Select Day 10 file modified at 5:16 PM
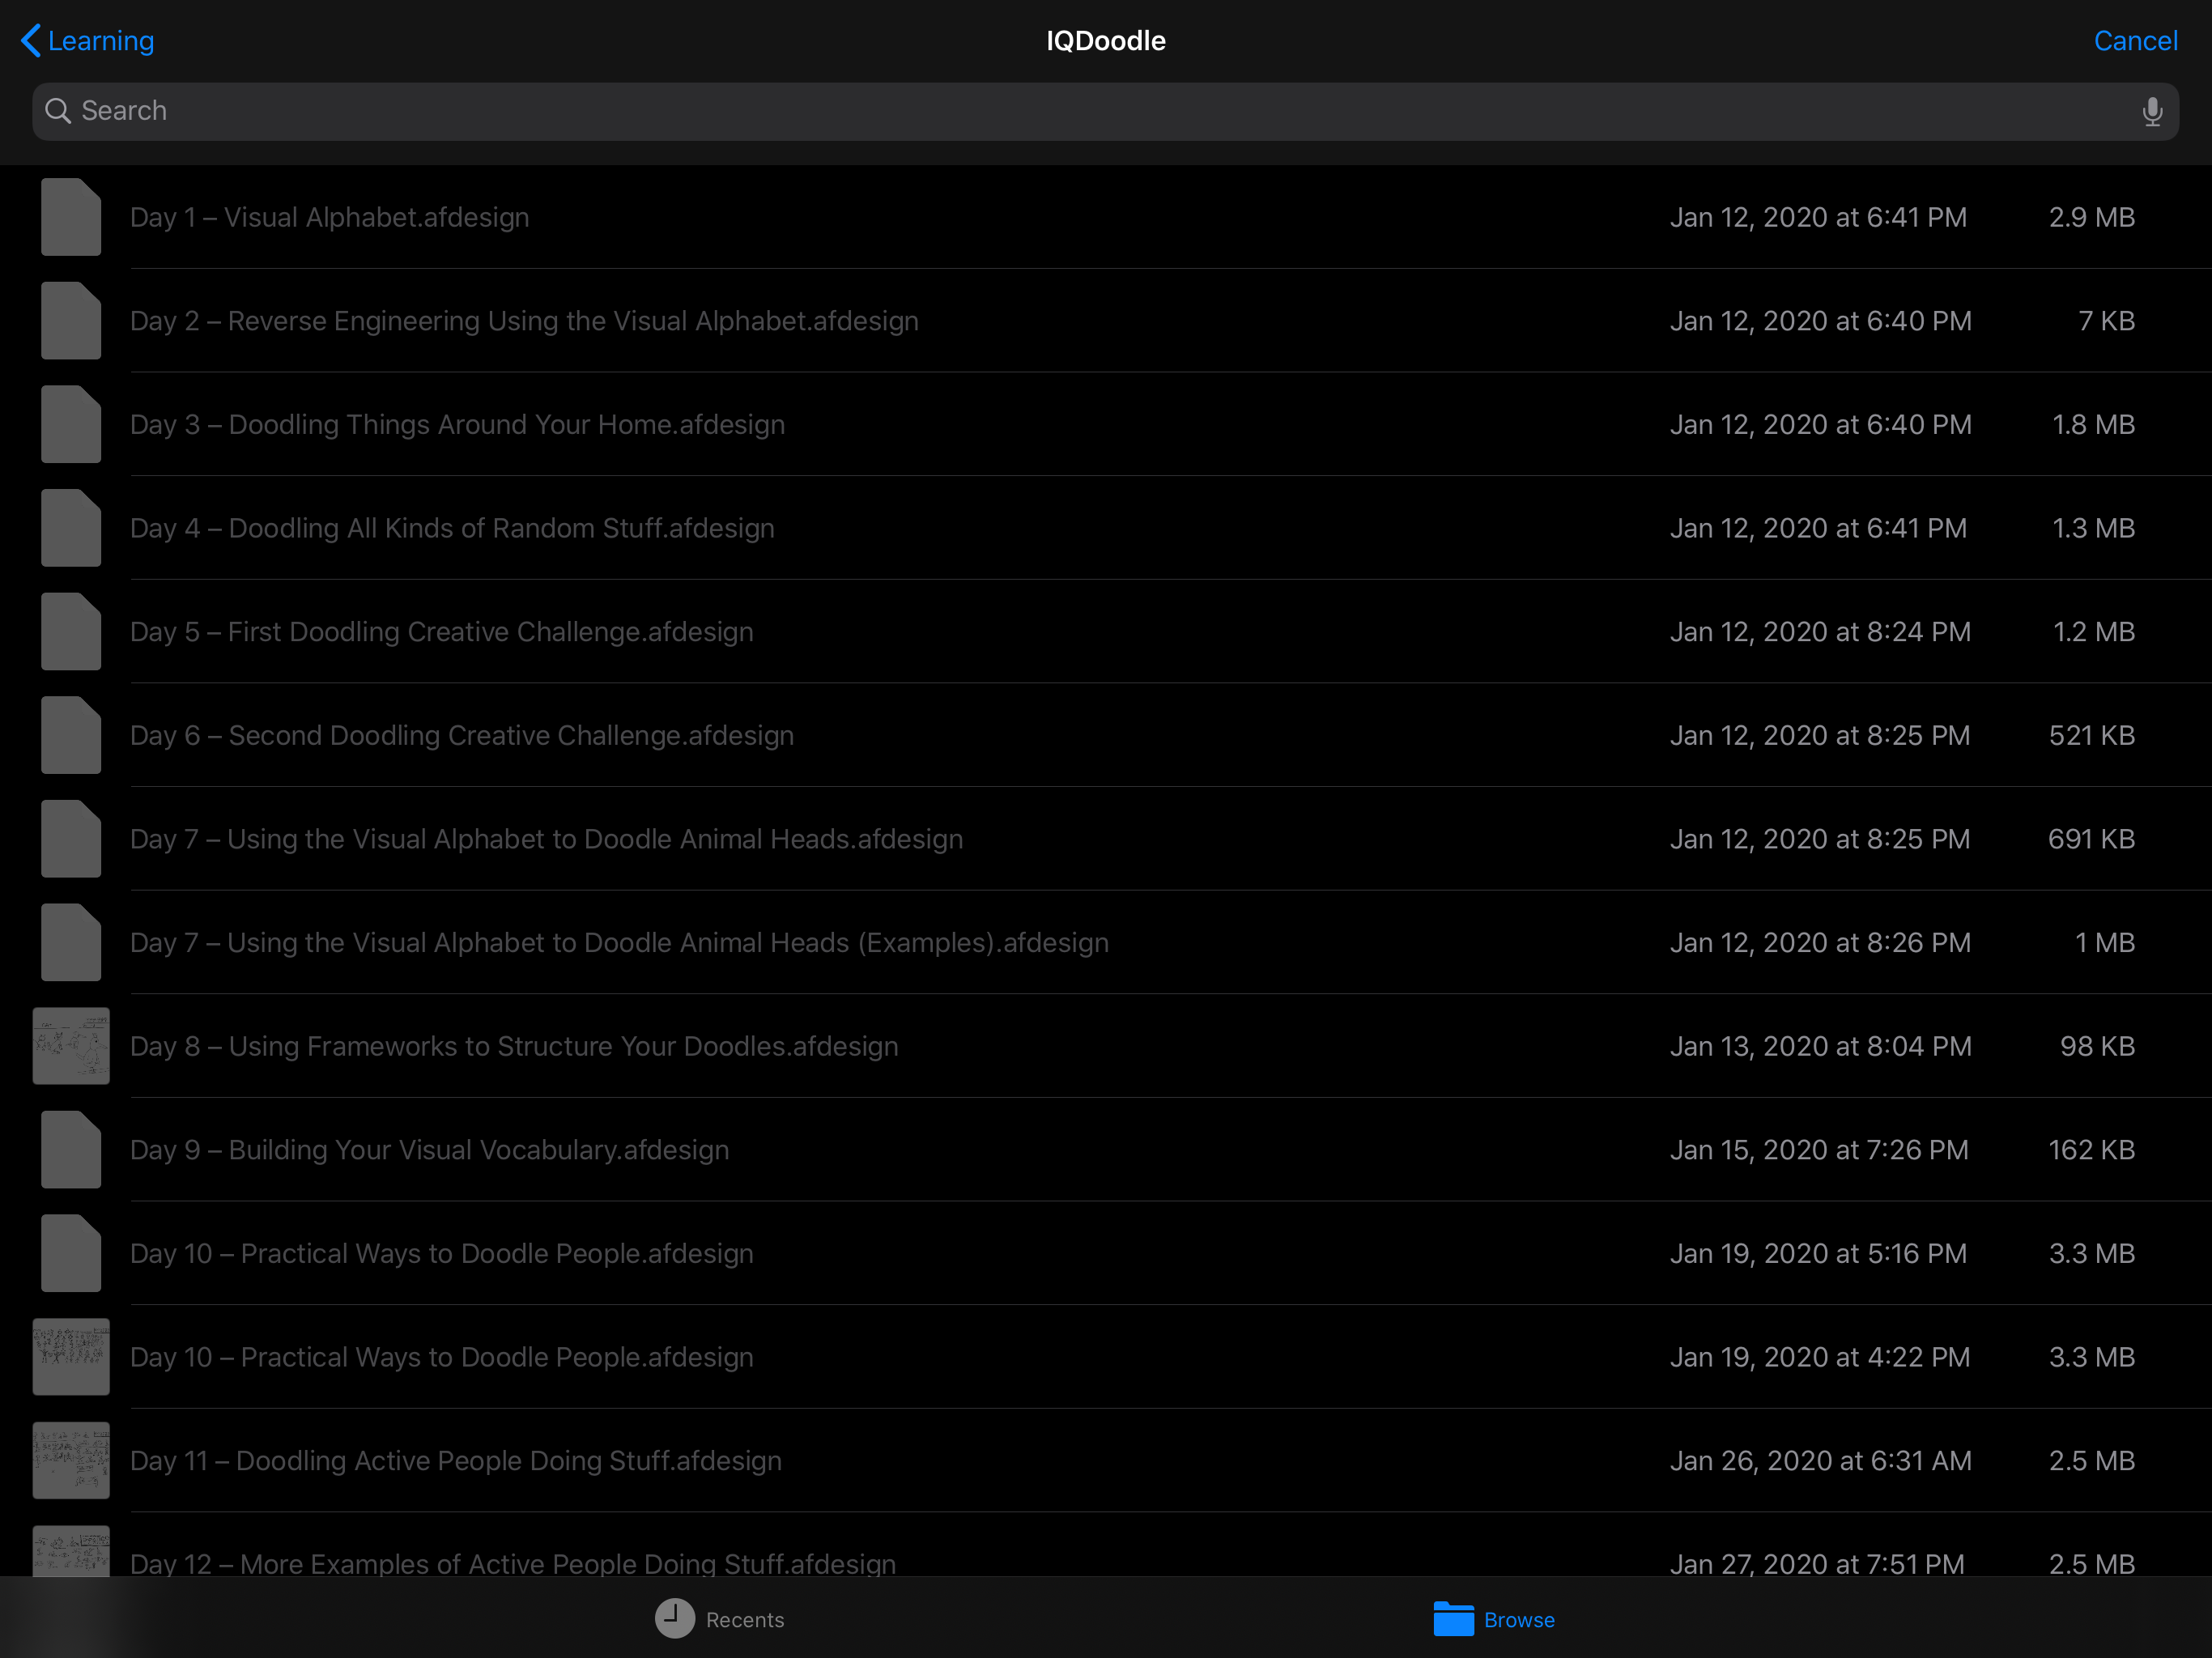The height and width of the screenshot is (1658, 2212). pyautogui.click(x=1105, y=1253)
